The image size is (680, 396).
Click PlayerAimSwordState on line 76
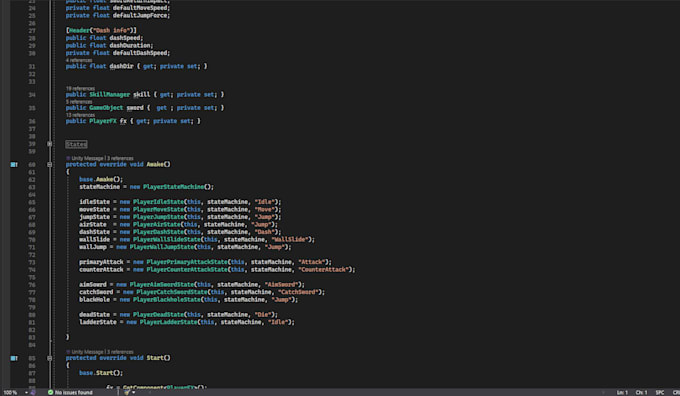point(162,285)
